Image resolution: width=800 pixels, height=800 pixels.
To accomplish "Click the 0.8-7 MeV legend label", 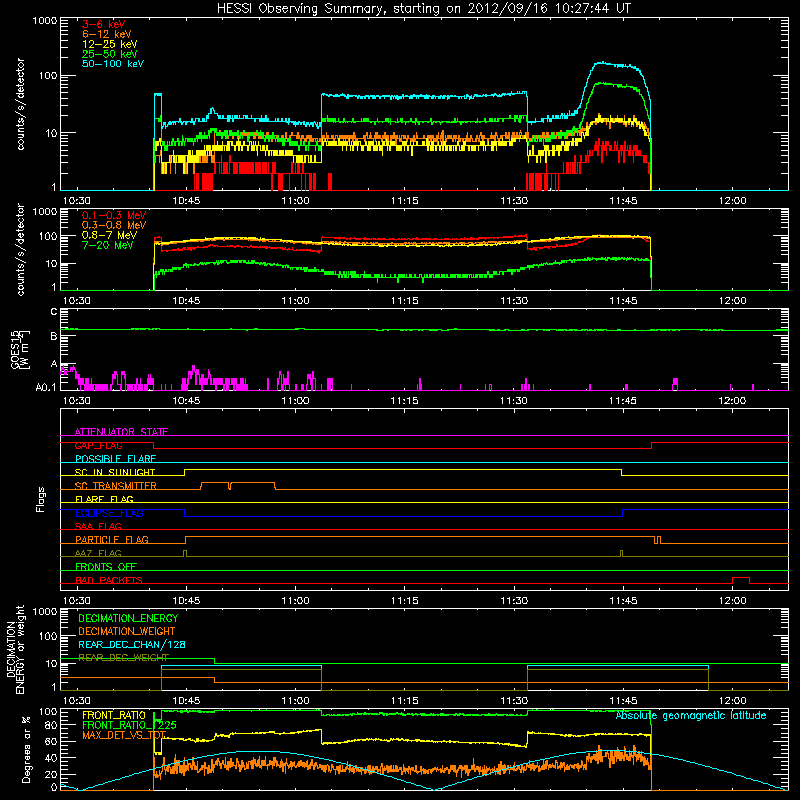I will click(x=109, y=235).
